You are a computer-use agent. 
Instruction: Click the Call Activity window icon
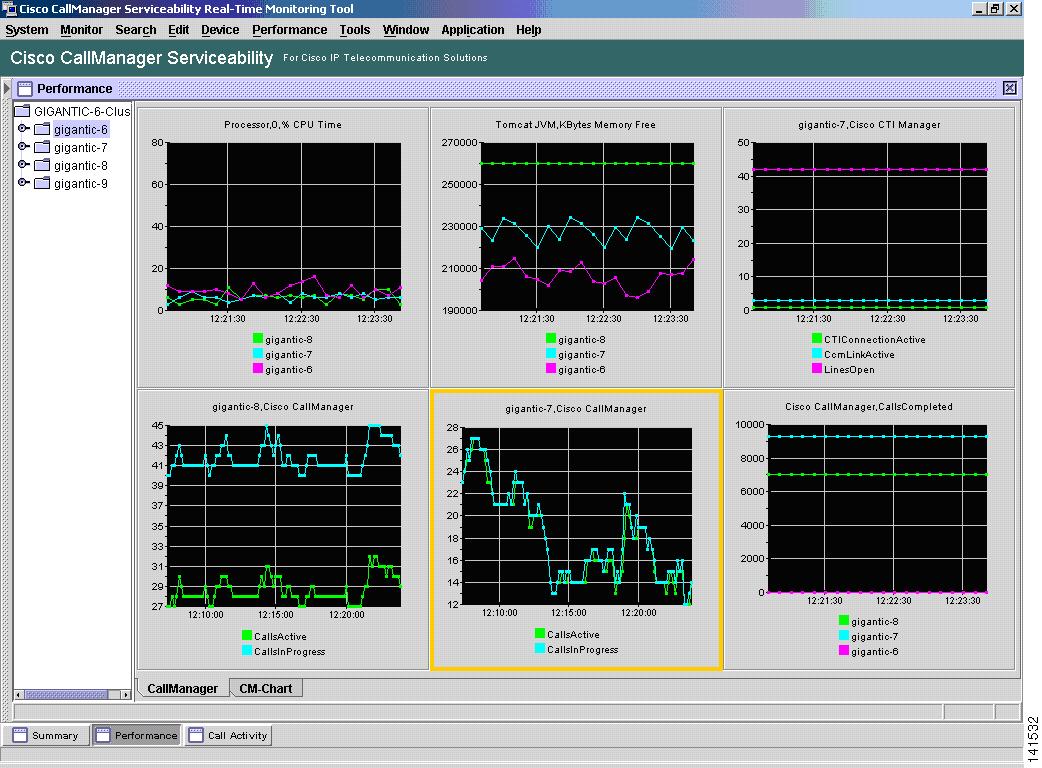point(195,735)
